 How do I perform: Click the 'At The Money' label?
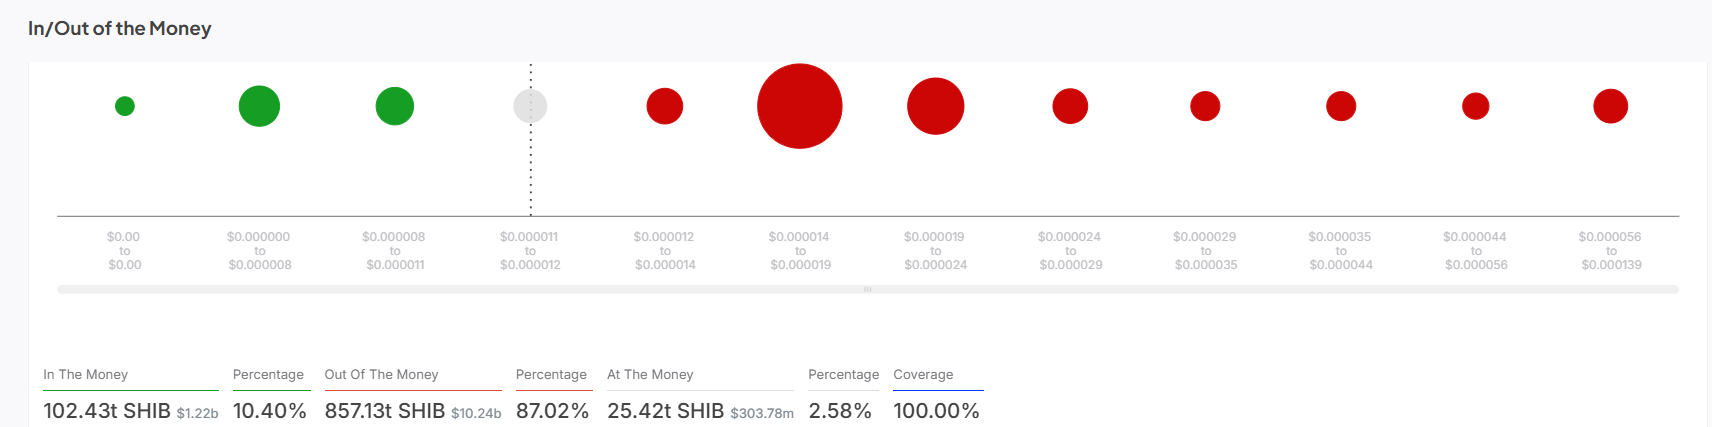650,375
